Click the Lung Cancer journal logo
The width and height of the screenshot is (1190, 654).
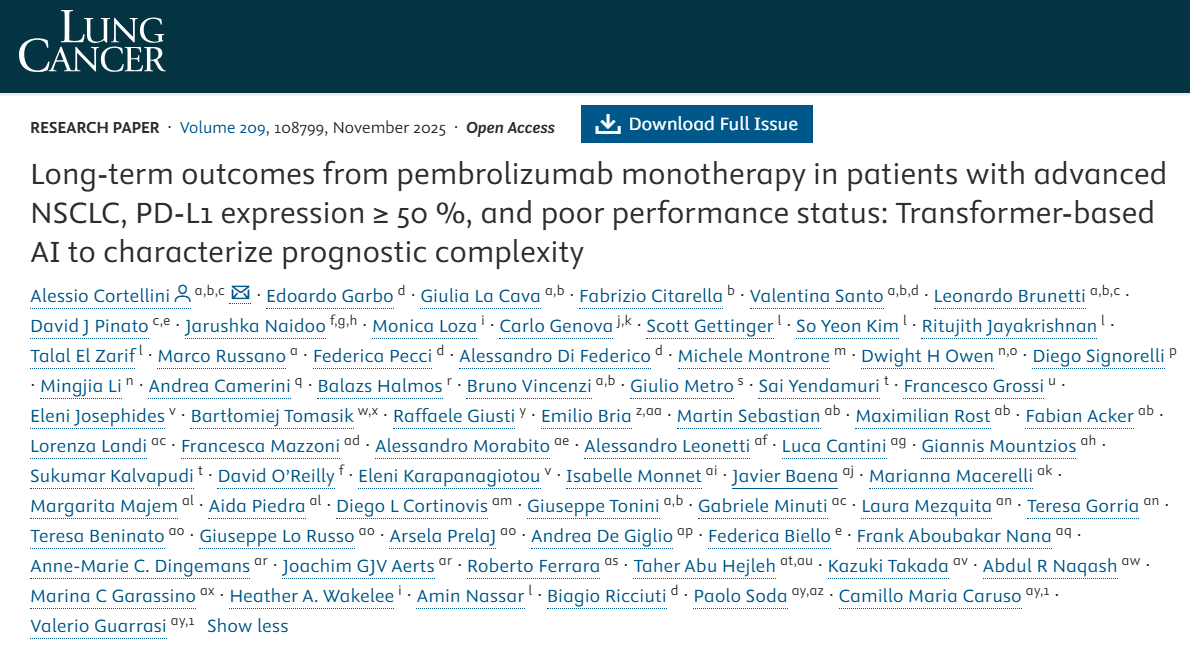pyautogui.click(x=92, y=42)
